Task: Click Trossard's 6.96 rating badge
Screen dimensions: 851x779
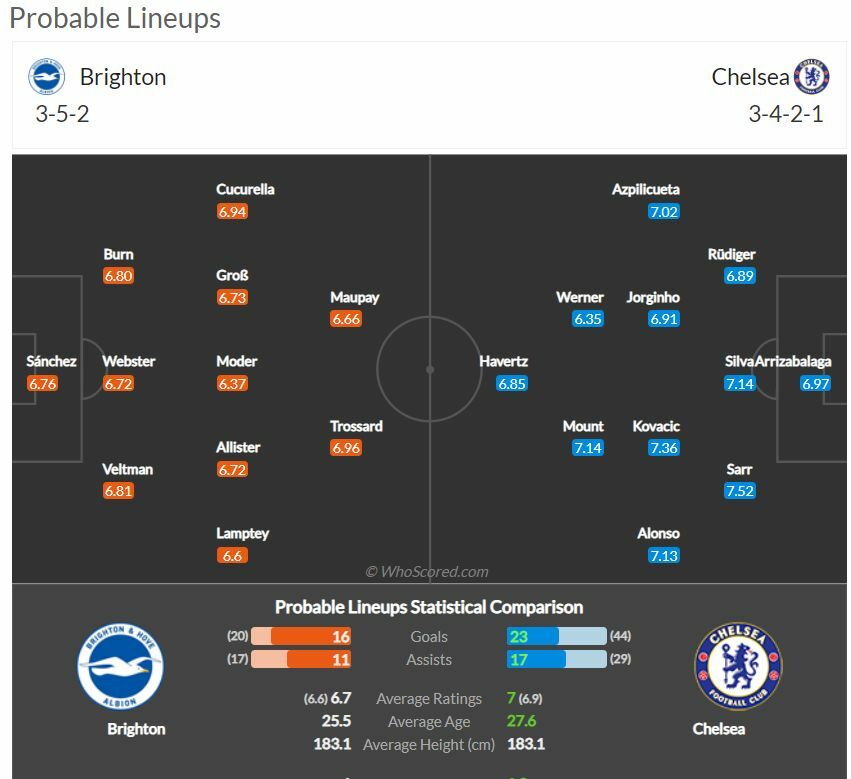Action: point(346,448)
